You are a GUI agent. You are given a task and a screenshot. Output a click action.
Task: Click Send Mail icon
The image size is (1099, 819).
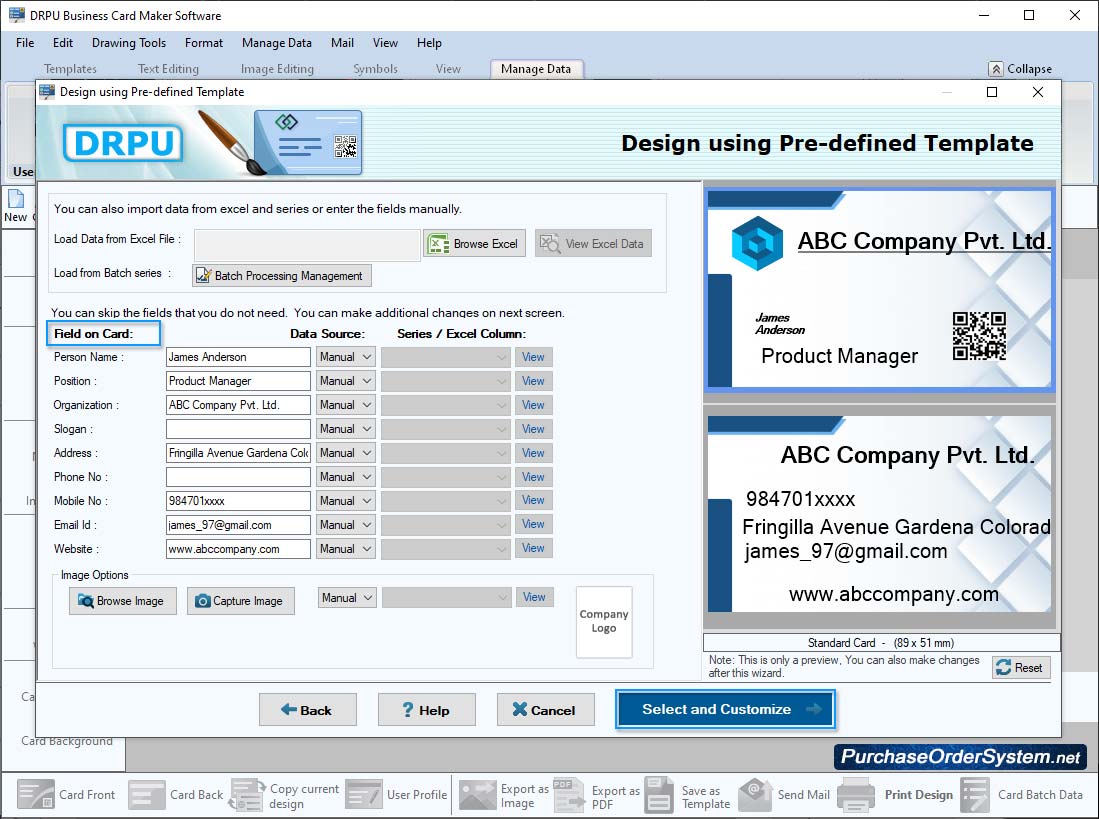755,794
